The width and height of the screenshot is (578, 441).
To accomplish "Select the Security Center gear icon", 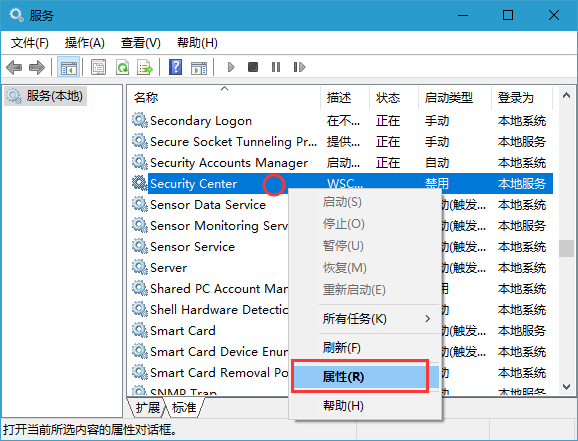I will coord(140,183).
